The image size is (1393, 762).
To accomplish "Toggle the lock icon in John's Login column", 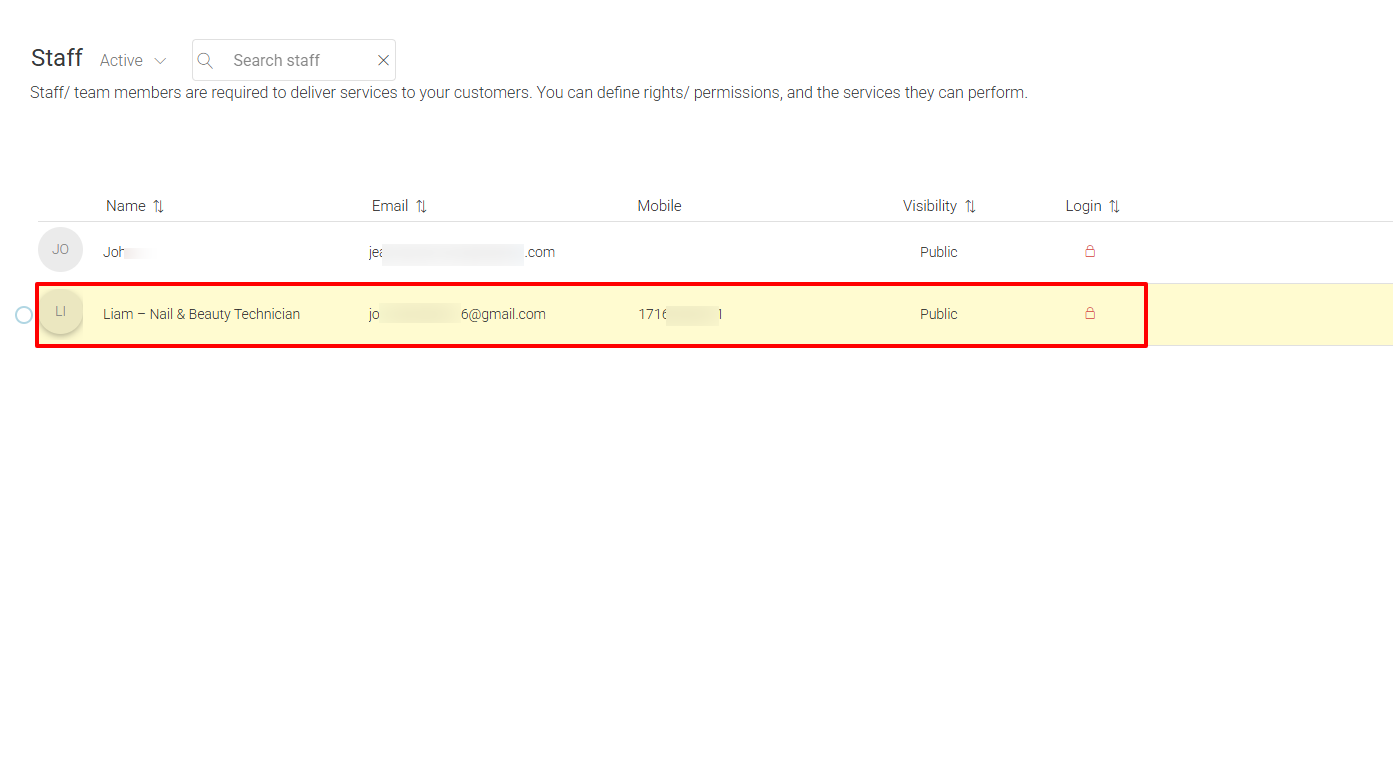I will [1089, 252].
